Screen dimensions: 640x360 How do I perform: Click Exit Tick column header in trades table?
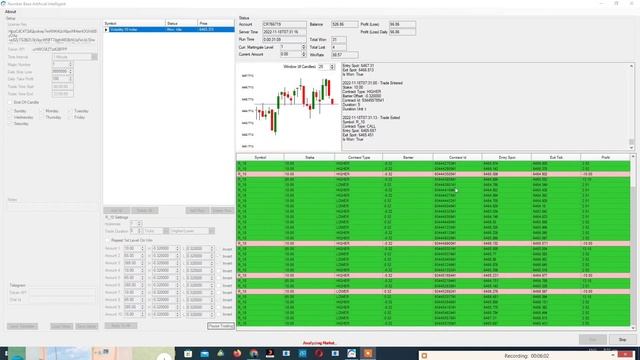(x=556, y=157)
